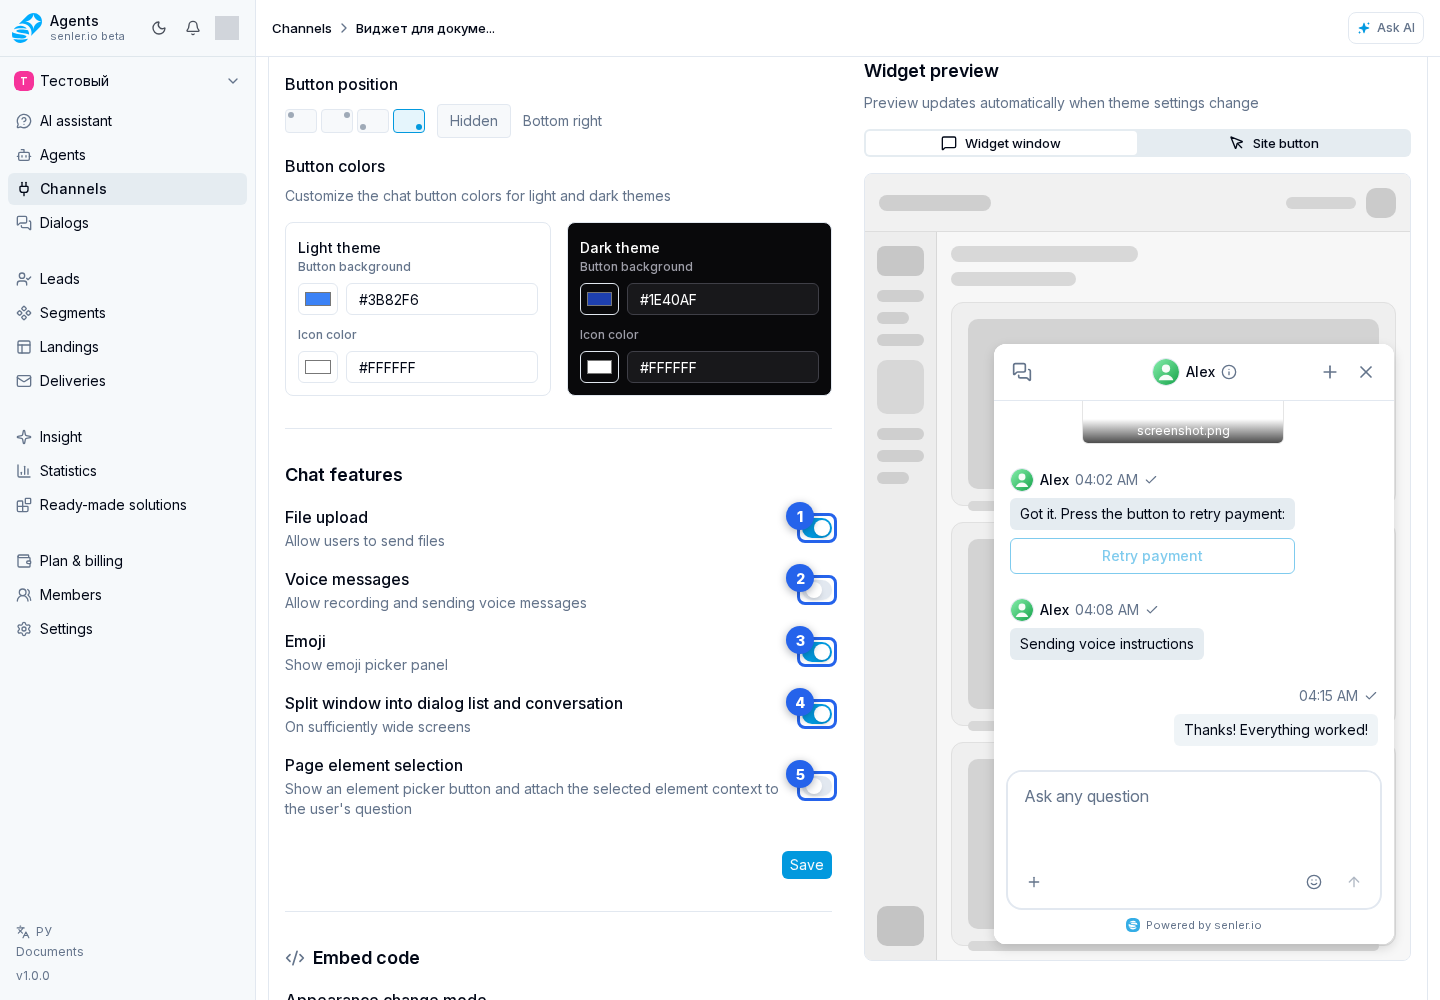Screen dimensions: 1440x1000
Task: Start new chat with plus icon in header
Action: pyautogui.click(x=1330, y=372)
